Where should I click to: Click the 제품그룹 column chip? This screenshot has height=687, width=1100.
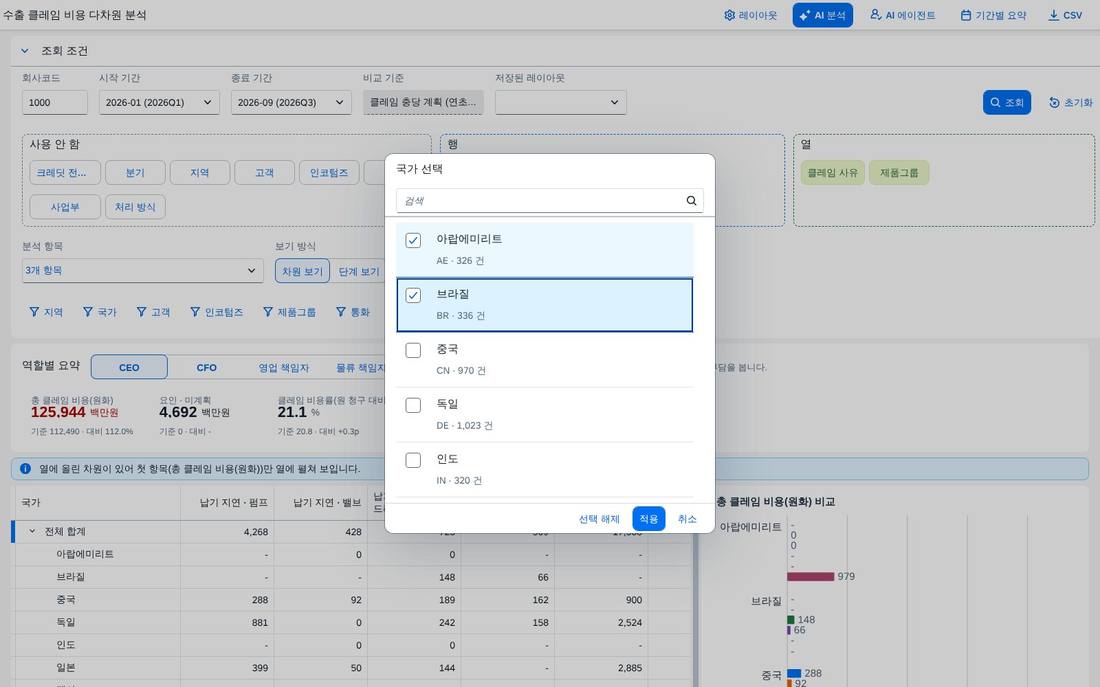coord(899,173)
